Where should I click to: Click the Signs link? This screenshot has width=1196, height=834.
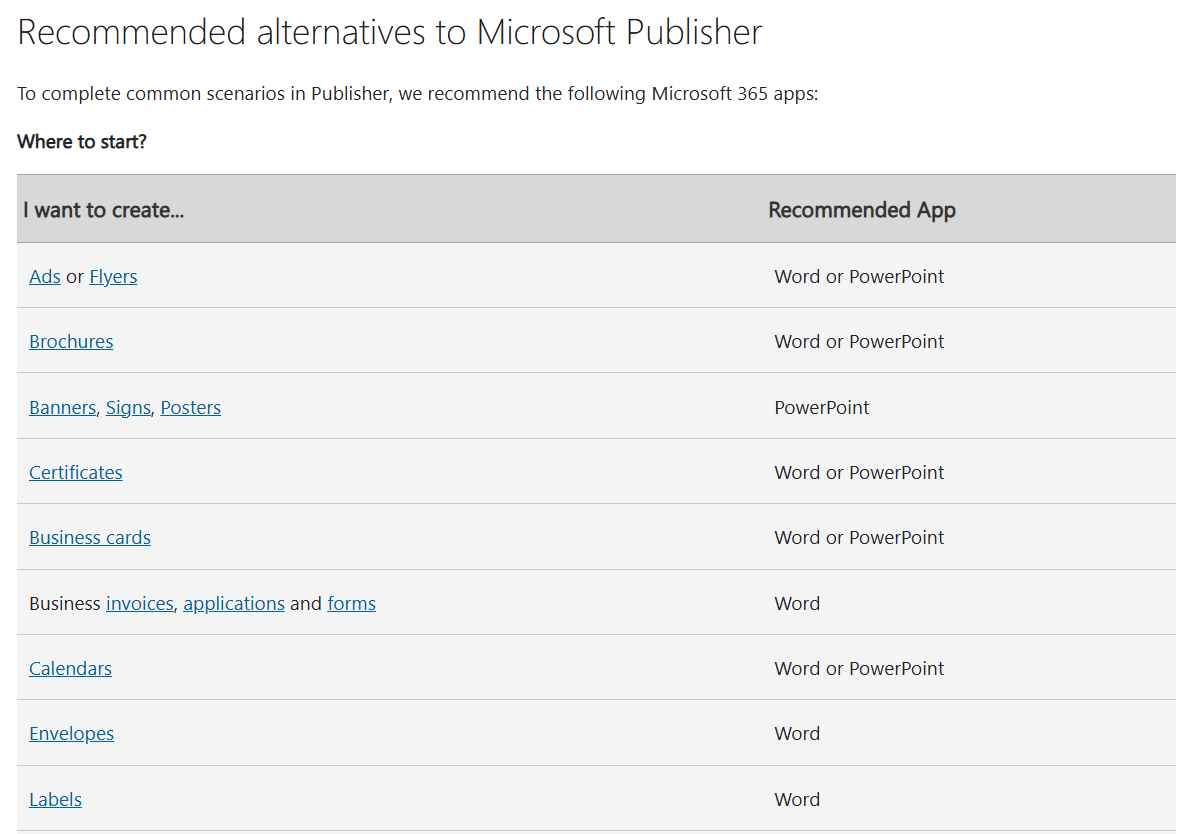click(128, 408)
